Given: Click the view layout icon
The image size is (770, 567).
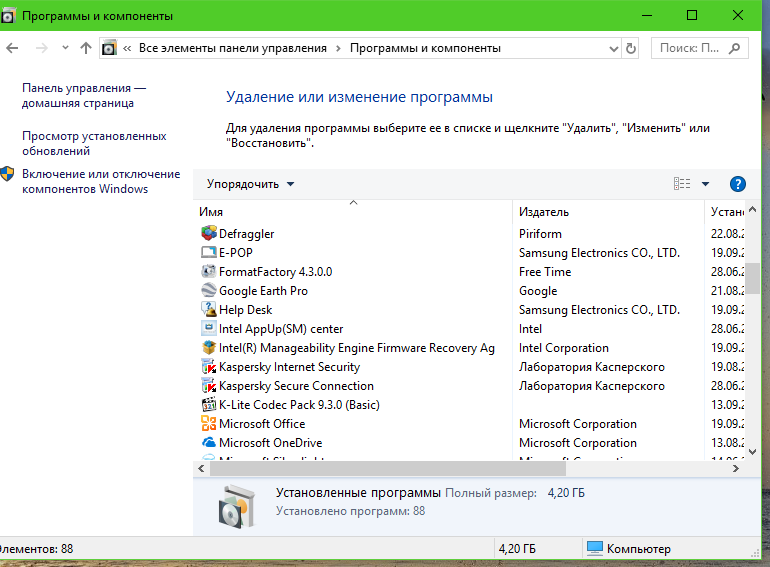Looking at the screenshot, I should (682, 184).
